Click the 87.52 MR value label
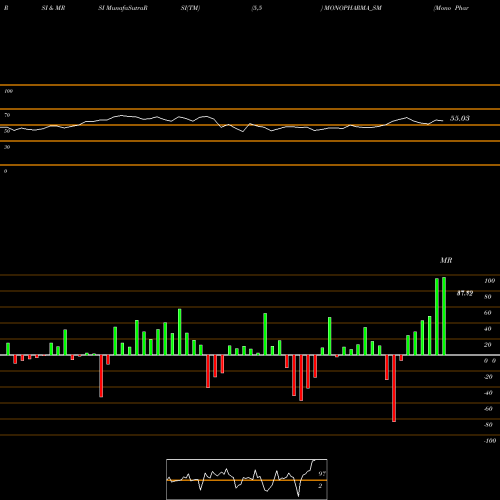This screenshot has width=500, height=500. tap(465, 293)
